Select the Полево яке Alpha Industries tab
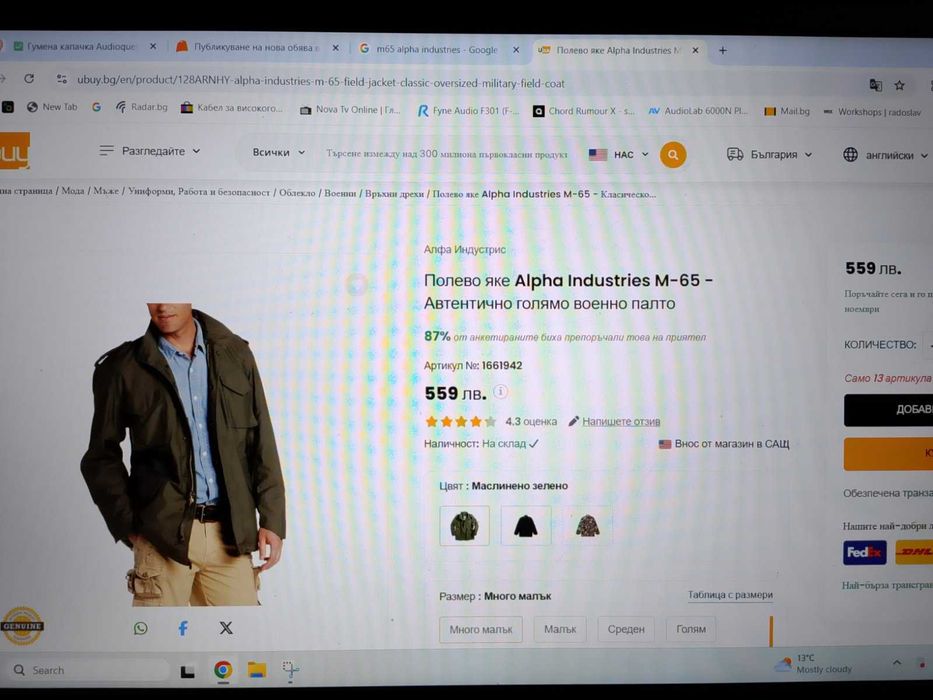The height and width of the screenshot is (700, 933). [x=619, y=51]
